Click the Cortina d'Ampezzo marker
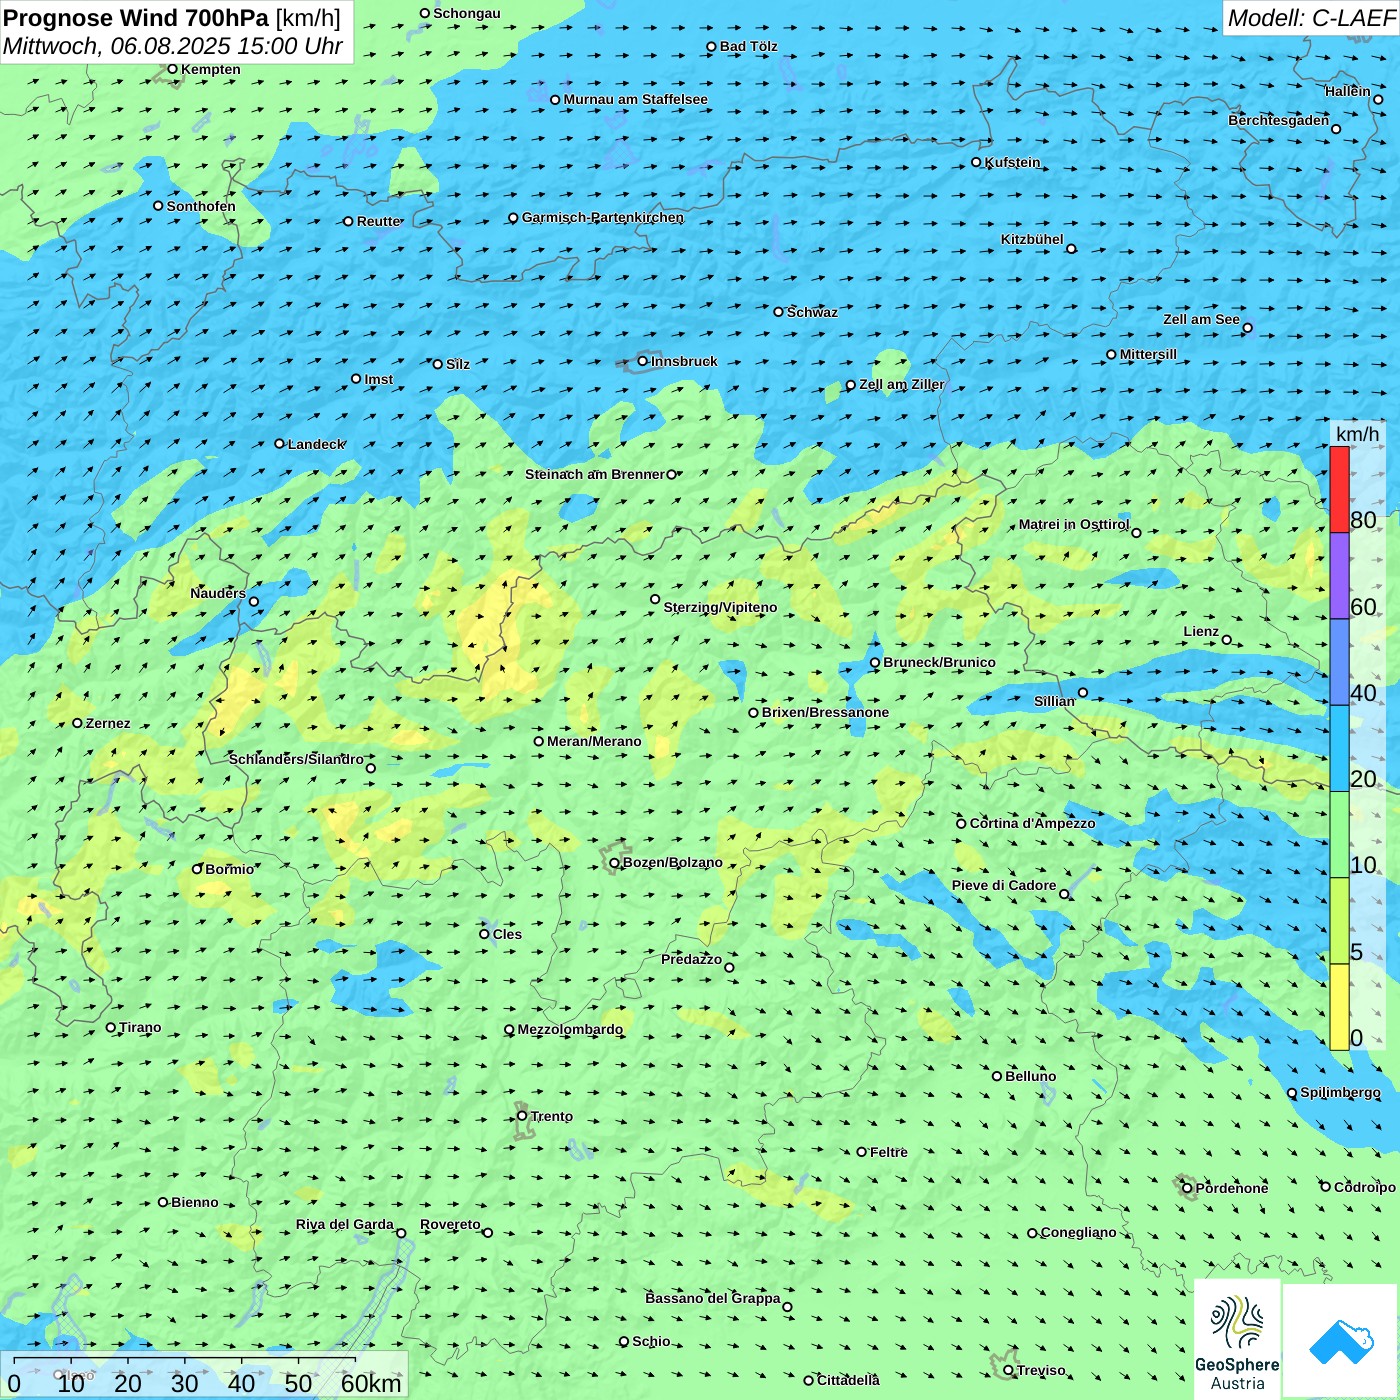The image size is (1400, 1400). point(962,823)
